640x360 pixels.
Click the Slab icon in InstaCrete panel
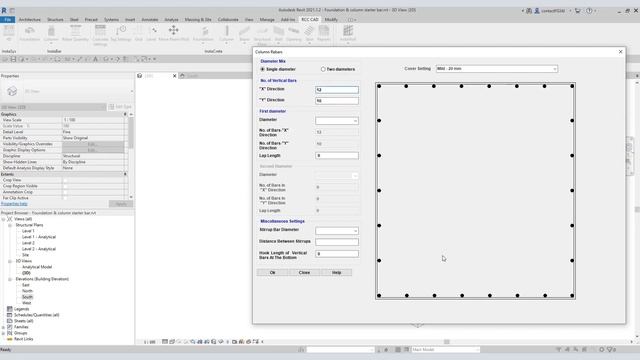[309, 31]
